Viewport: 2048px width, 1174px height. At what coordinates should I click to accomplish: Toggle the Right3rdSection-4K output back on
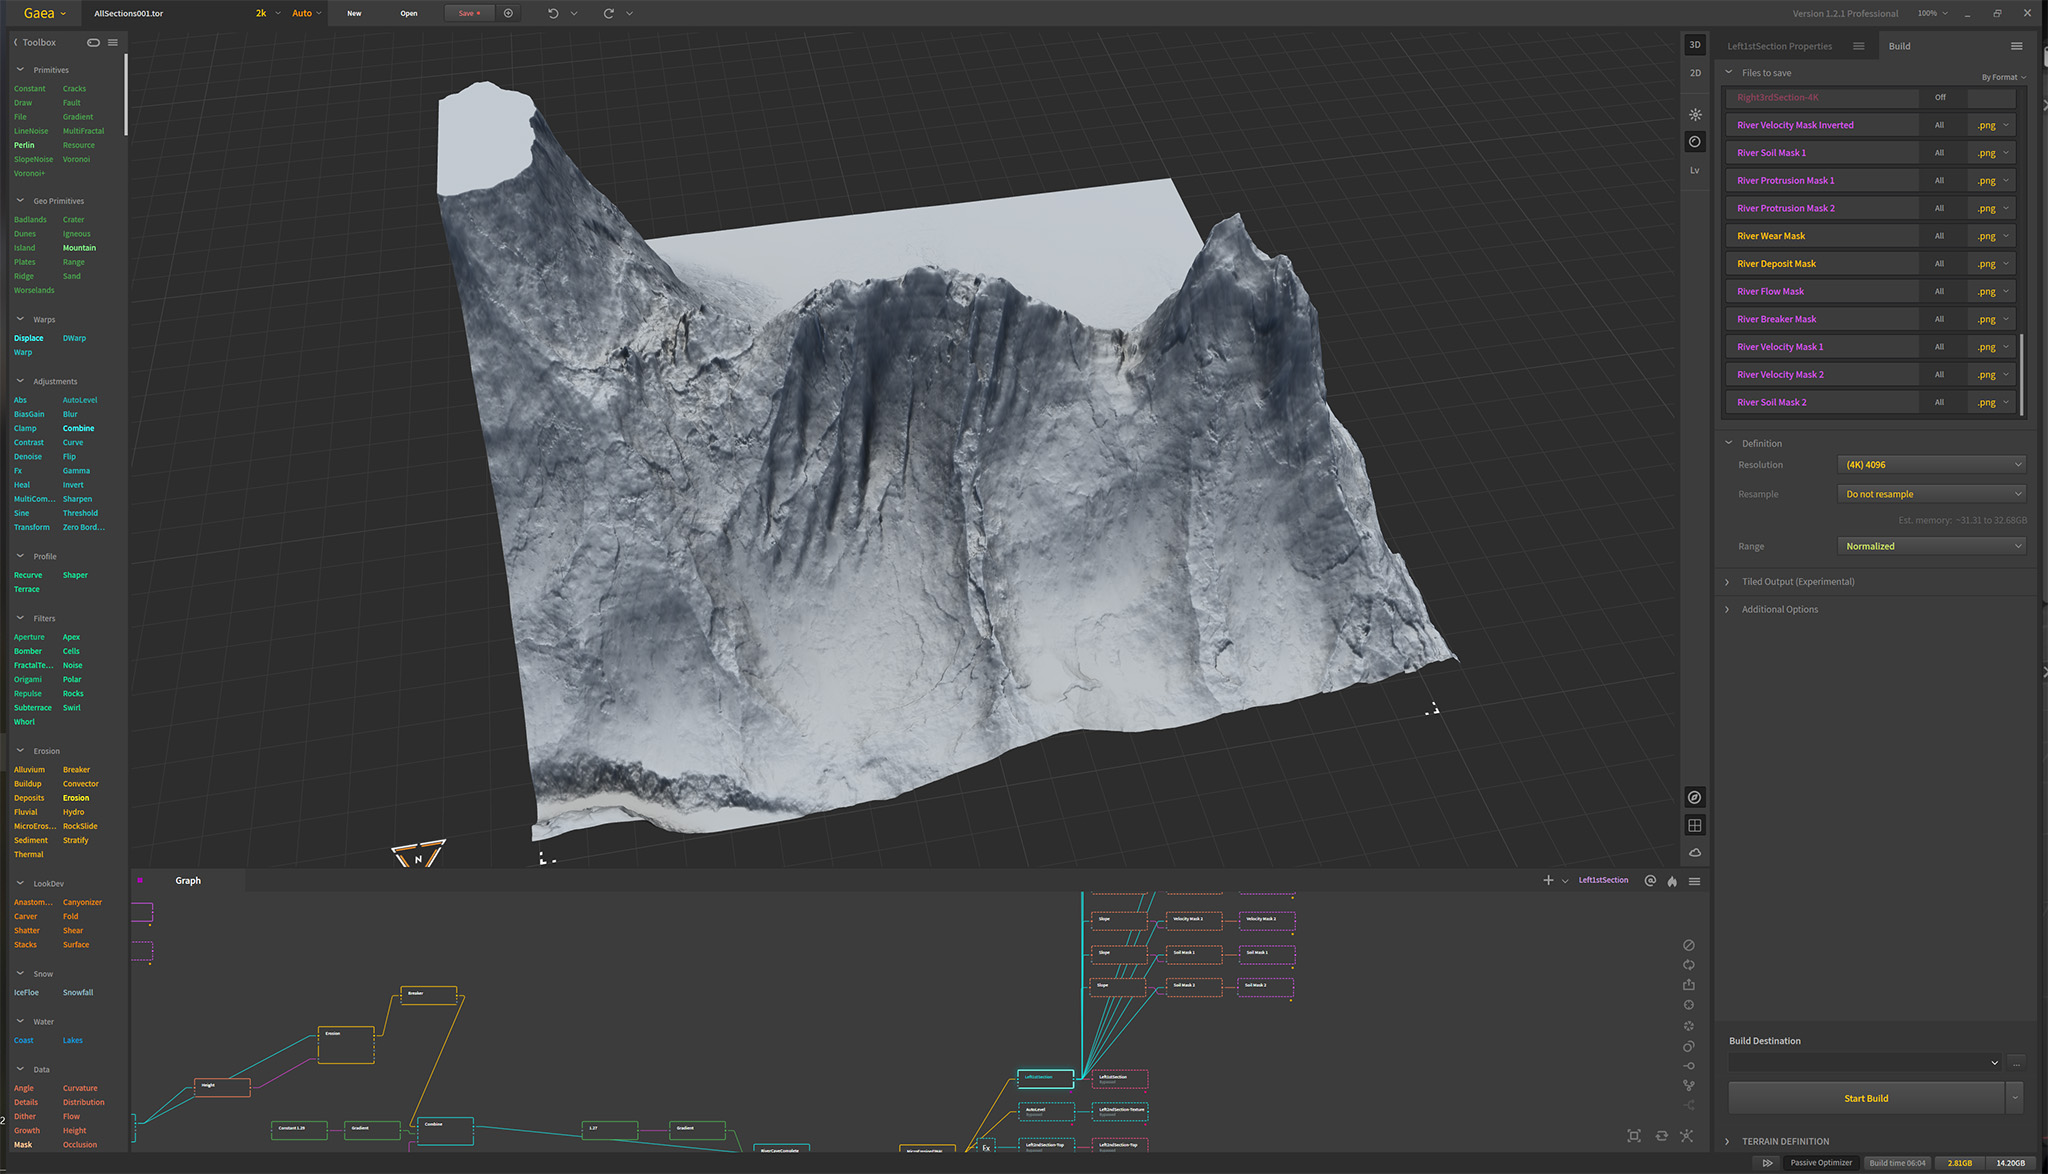(x=1939, y=97)
